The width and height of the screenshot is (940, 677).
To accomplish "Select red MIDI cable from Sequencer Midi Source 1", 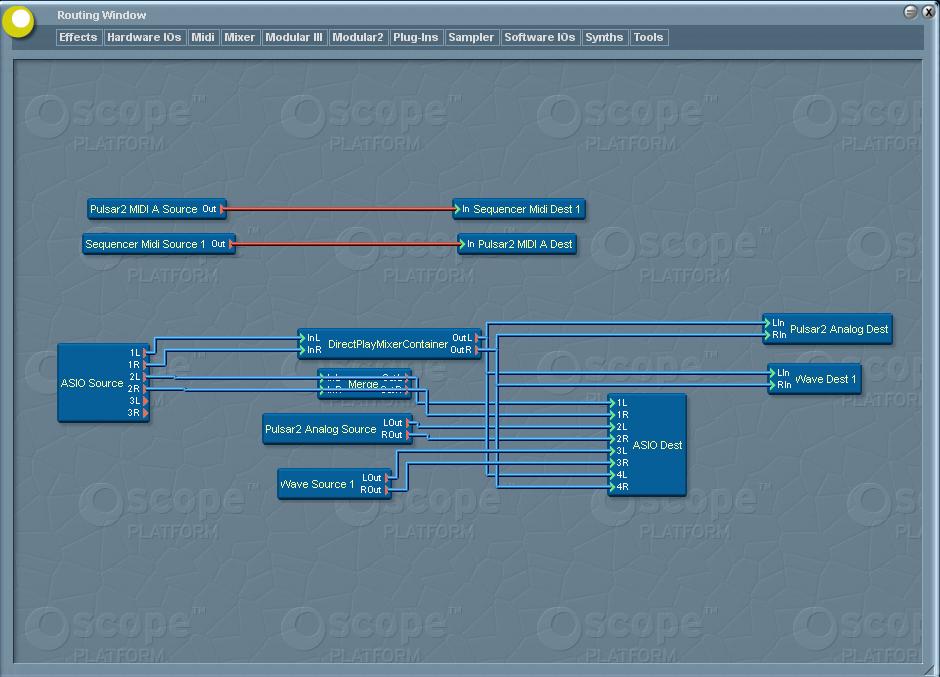I will [x=347, y=244].
